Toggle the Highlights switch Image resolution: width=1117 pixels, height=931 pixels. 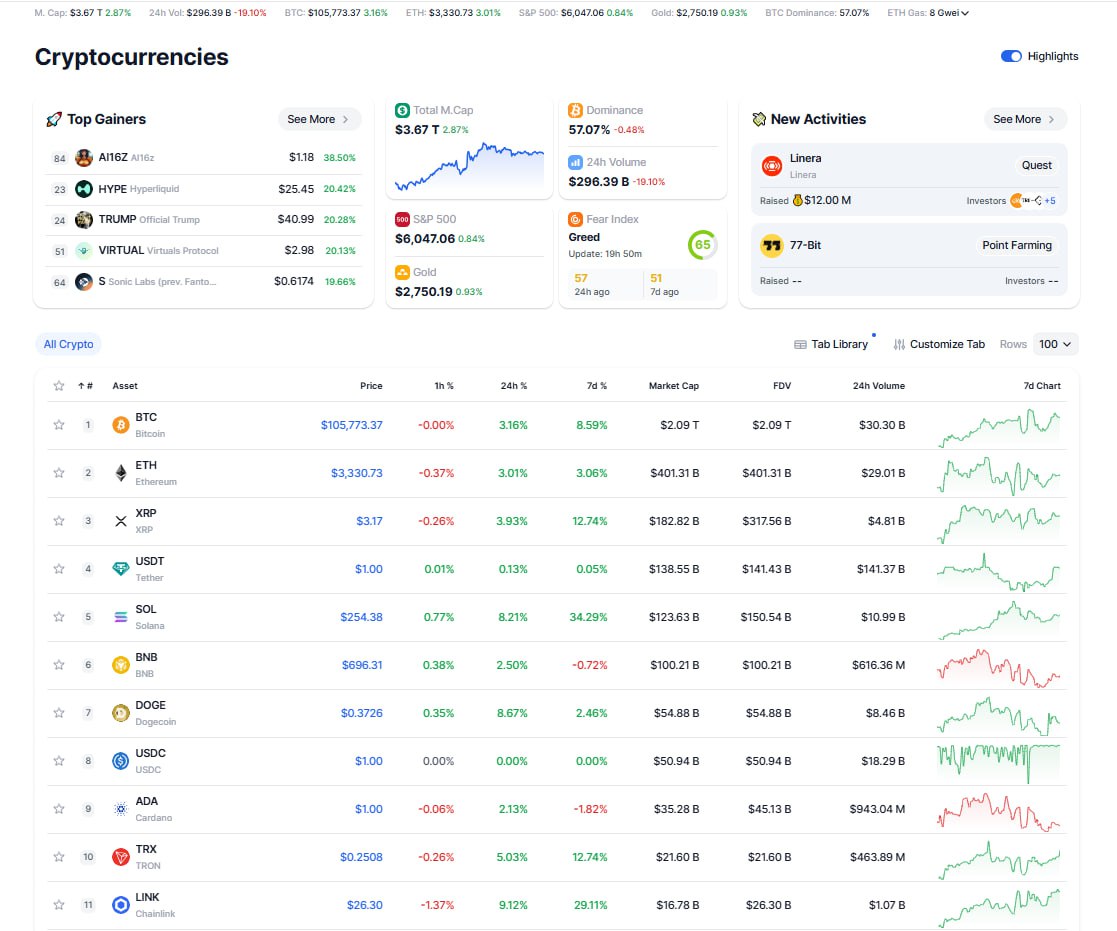[x=1011, y=56]
